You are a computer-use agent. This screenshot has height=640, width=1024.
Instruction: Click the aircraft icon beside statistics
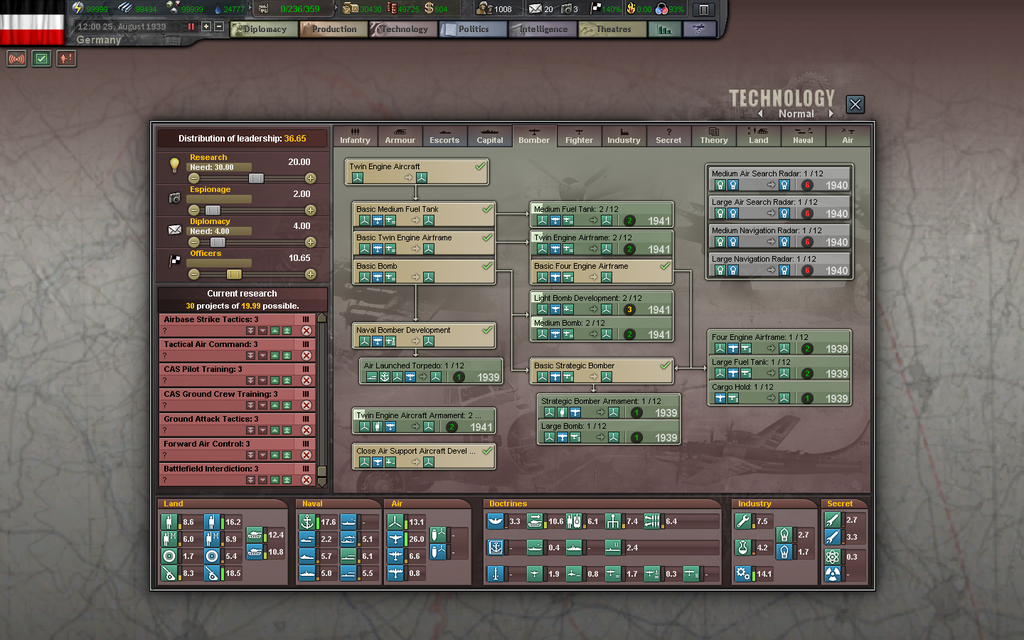tap(698, 29)
